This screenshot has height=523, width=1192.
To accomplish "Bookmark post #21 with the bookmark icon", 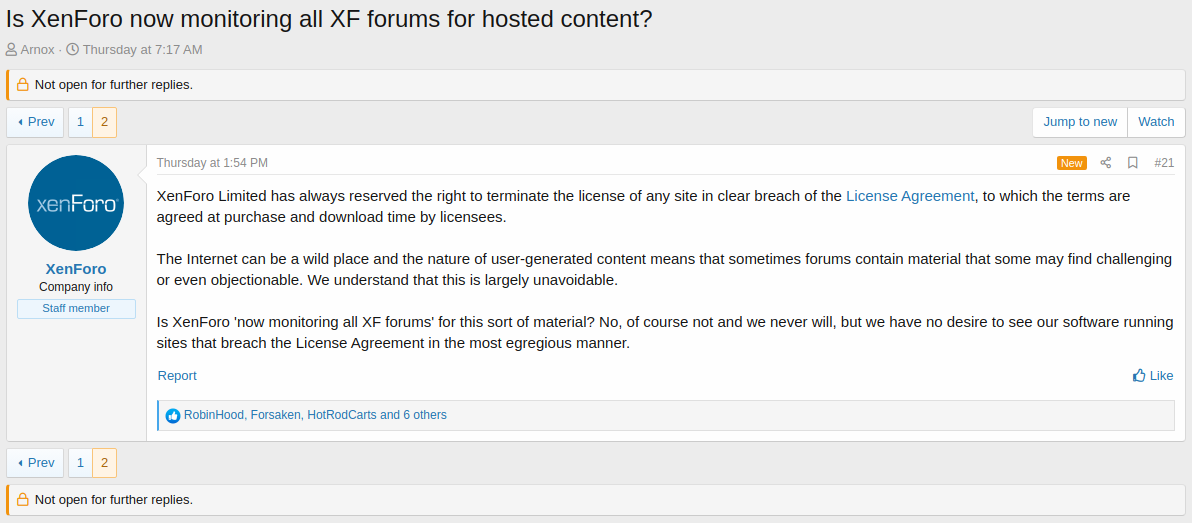I will pyautogui.click(x=1133, y=163).
